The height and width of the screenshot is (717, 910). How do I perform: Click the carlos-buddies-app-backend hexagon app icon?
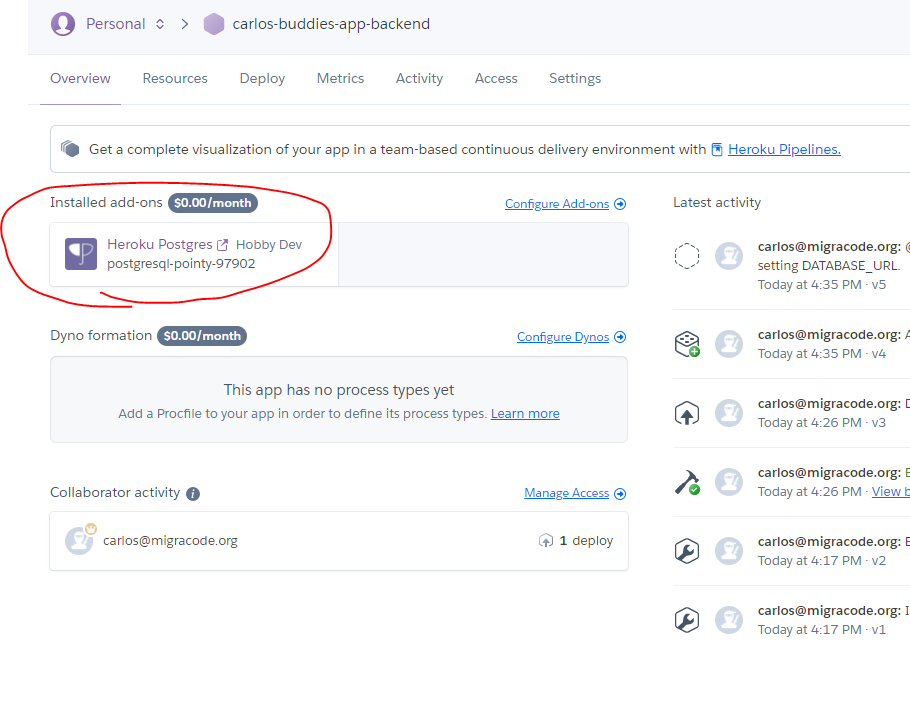214,24
